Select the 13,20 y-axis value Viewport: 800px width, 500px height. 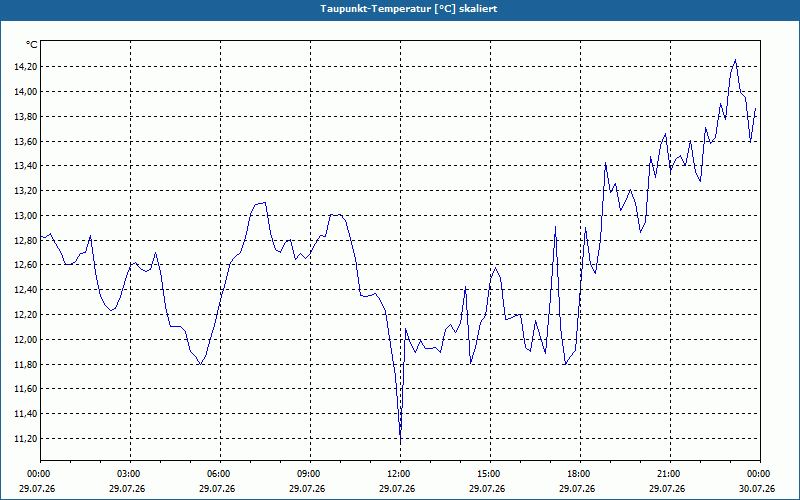(26, 191)
